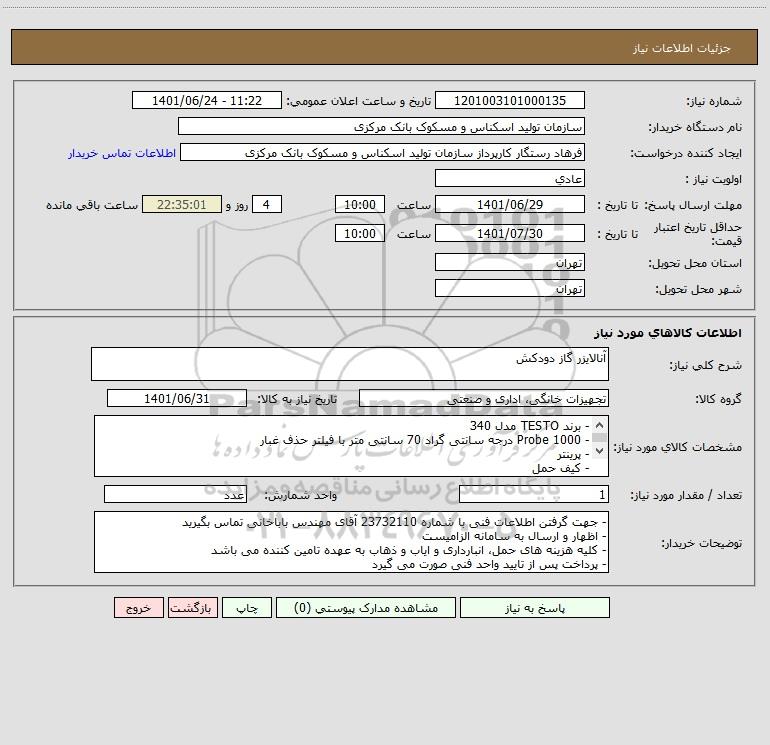Click request creator field فرهاد رستگار

[x=382, y=152]
